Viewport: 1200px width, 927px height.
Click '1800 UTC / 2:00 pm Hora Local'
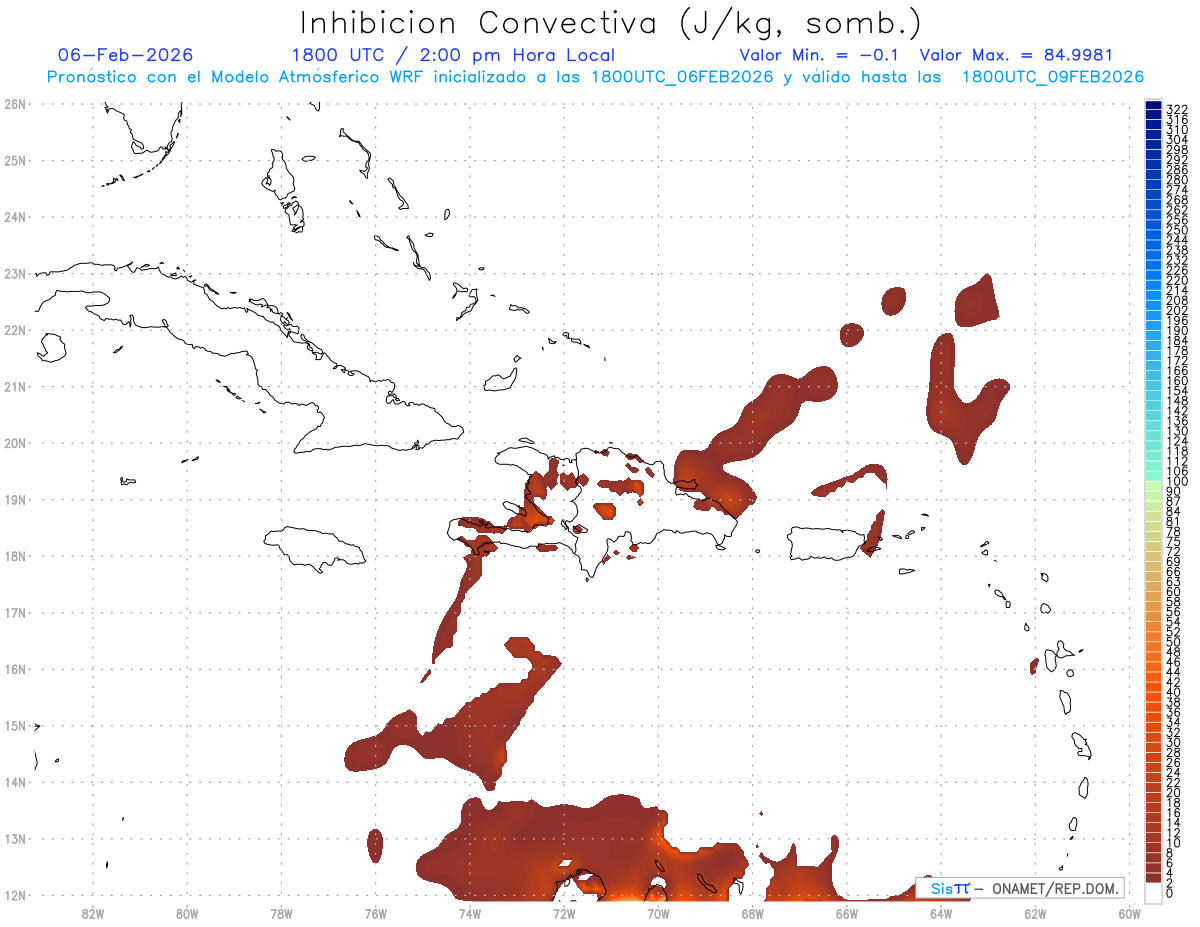453,55
